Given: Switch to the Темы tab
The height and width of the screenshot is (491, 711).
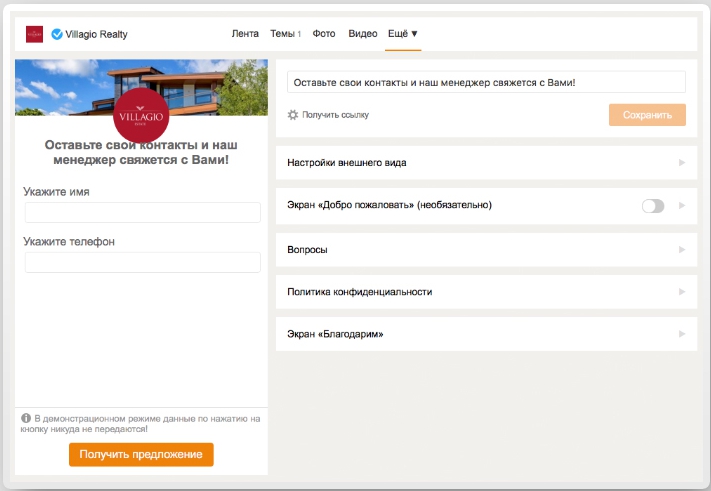Looking at the screenshot, I should 285,34.
